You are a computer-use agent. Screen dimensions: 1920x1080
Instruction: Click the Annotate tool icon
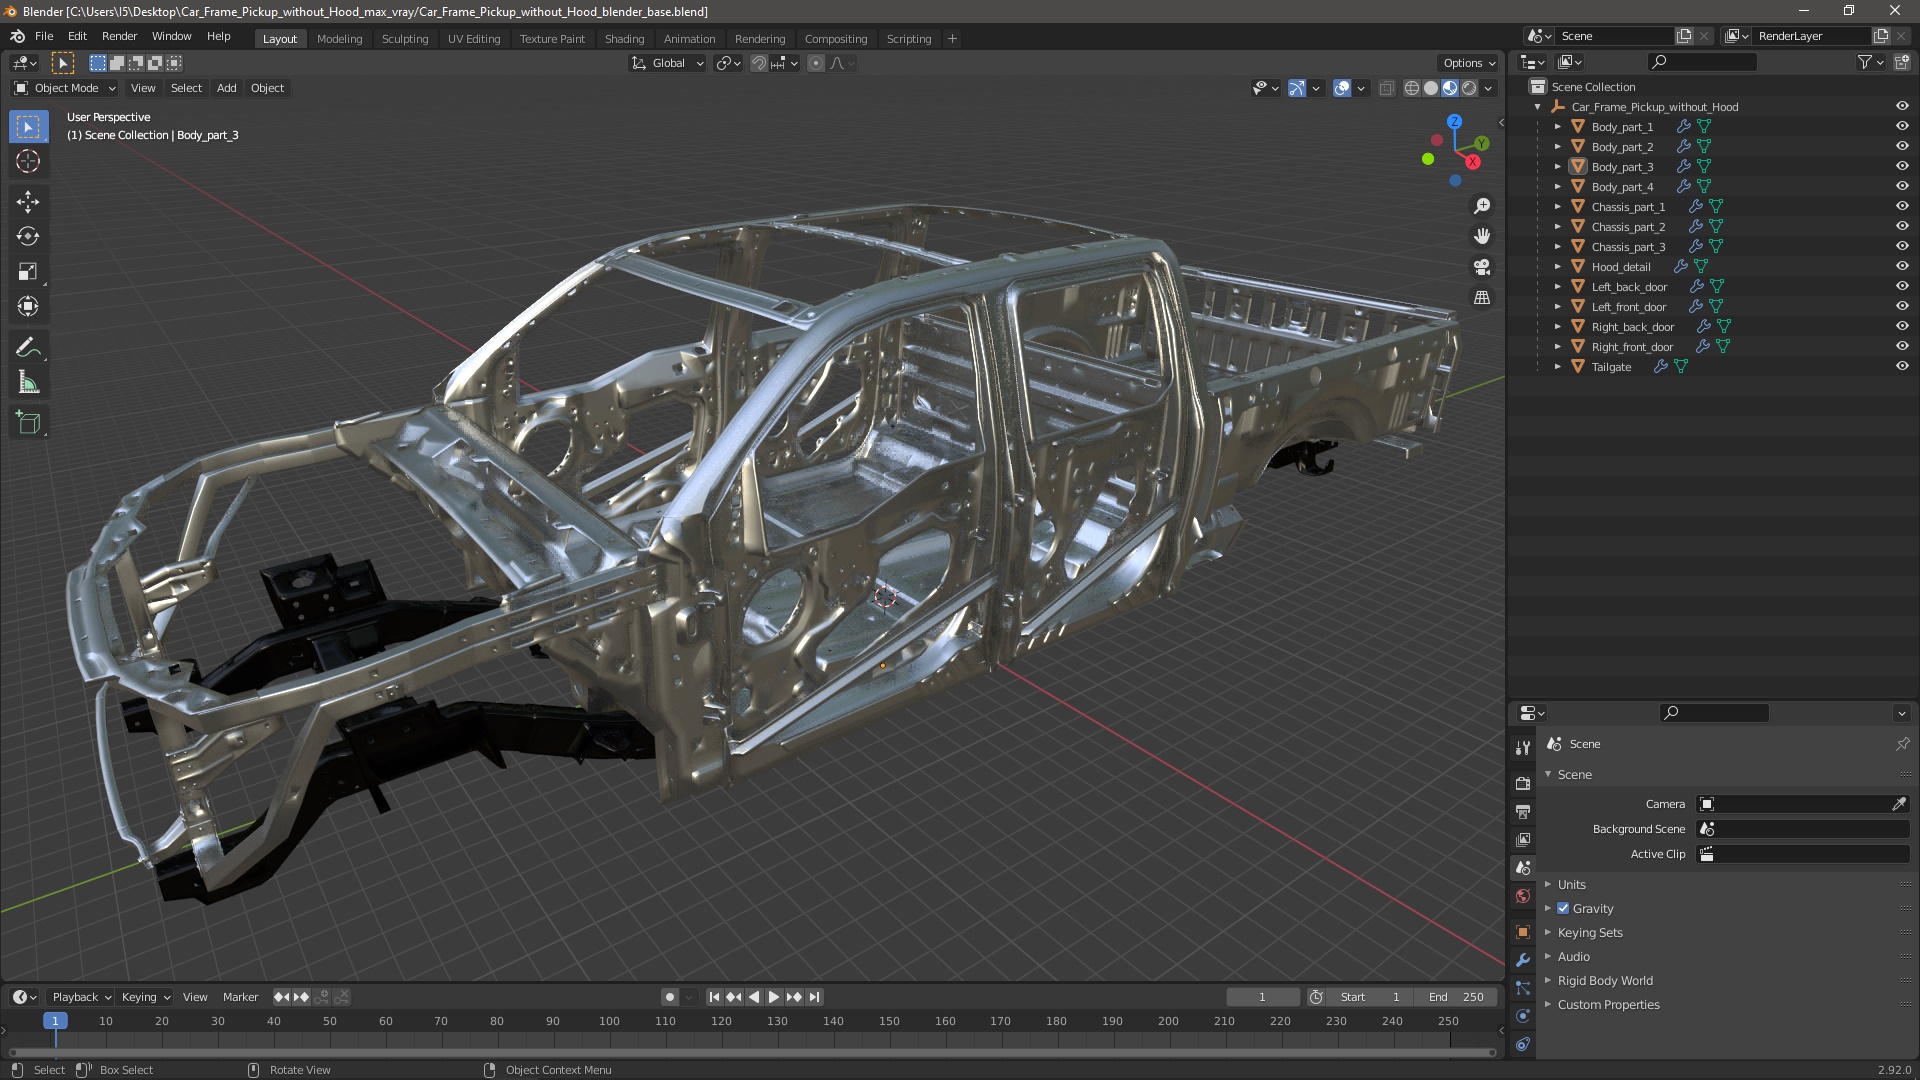pyautogui.click(x=28, y=347)
